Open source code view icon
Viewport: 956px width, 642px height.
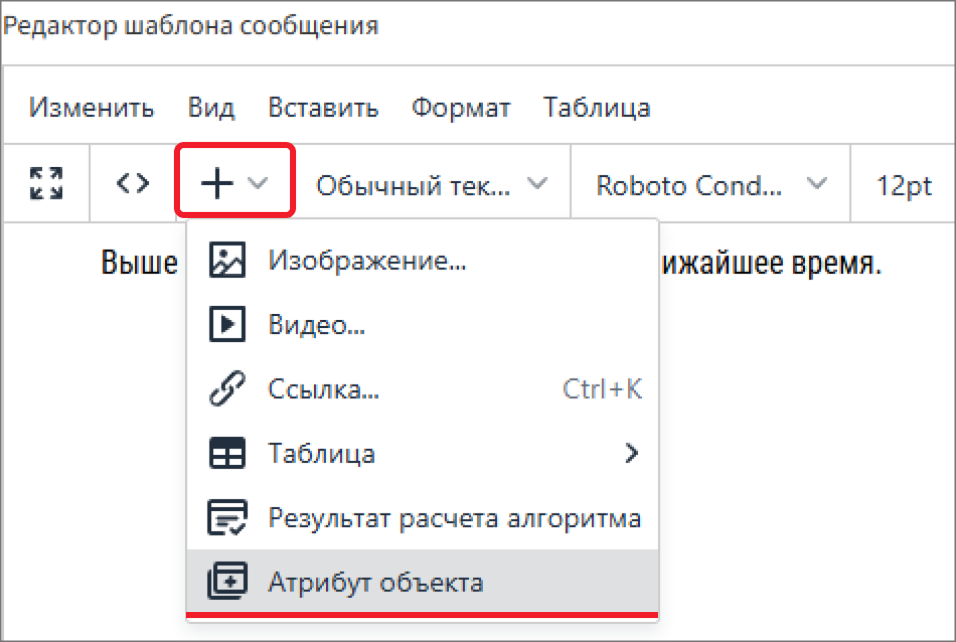point(133,183)
